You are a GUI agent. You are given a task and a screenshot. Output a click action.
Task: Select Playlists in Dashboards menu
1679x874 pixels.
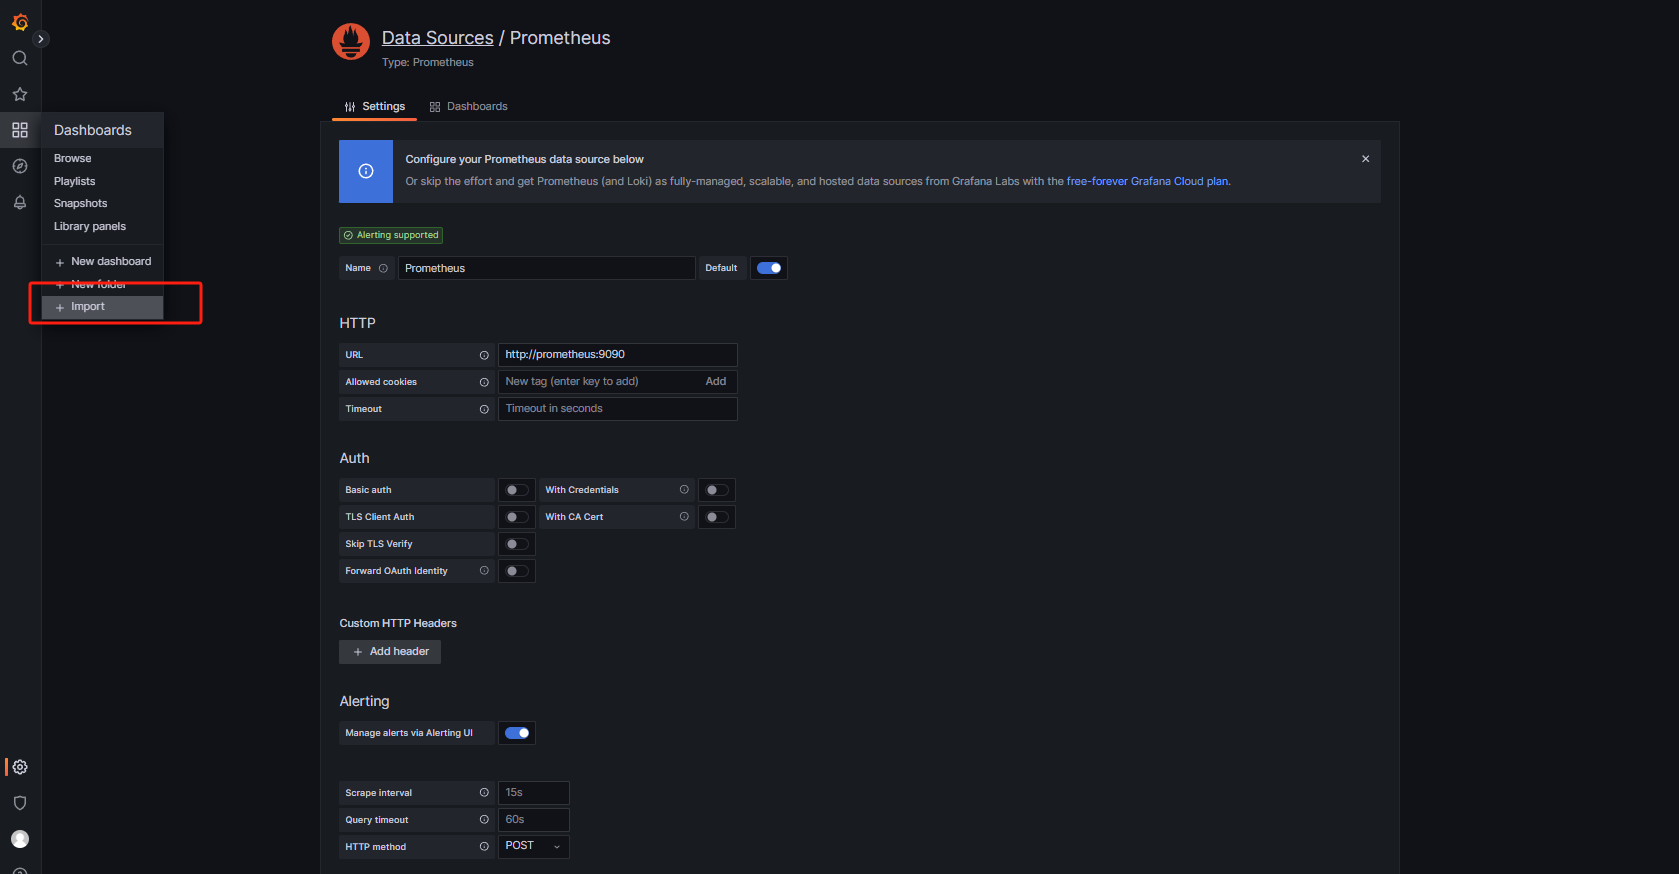coord(74,181)
